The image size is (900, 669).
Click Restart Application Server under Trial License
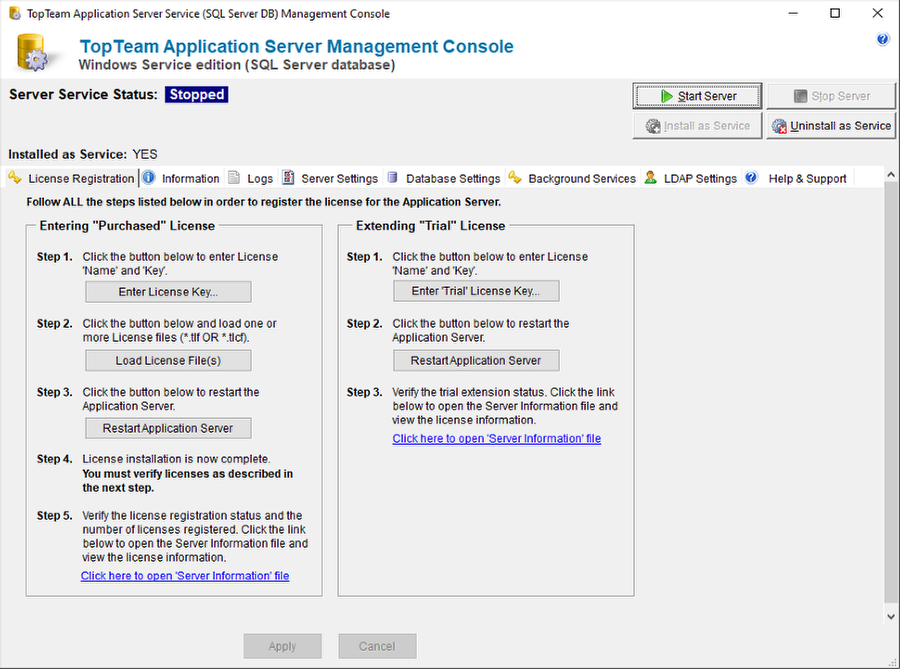tap(476, 360)
